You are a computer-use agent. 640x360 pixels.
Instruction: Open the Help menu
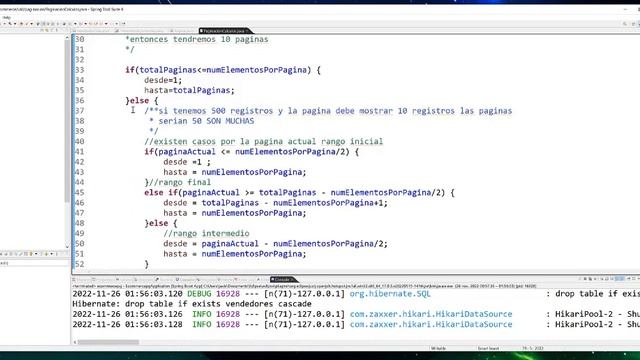(x=7, y=18)
